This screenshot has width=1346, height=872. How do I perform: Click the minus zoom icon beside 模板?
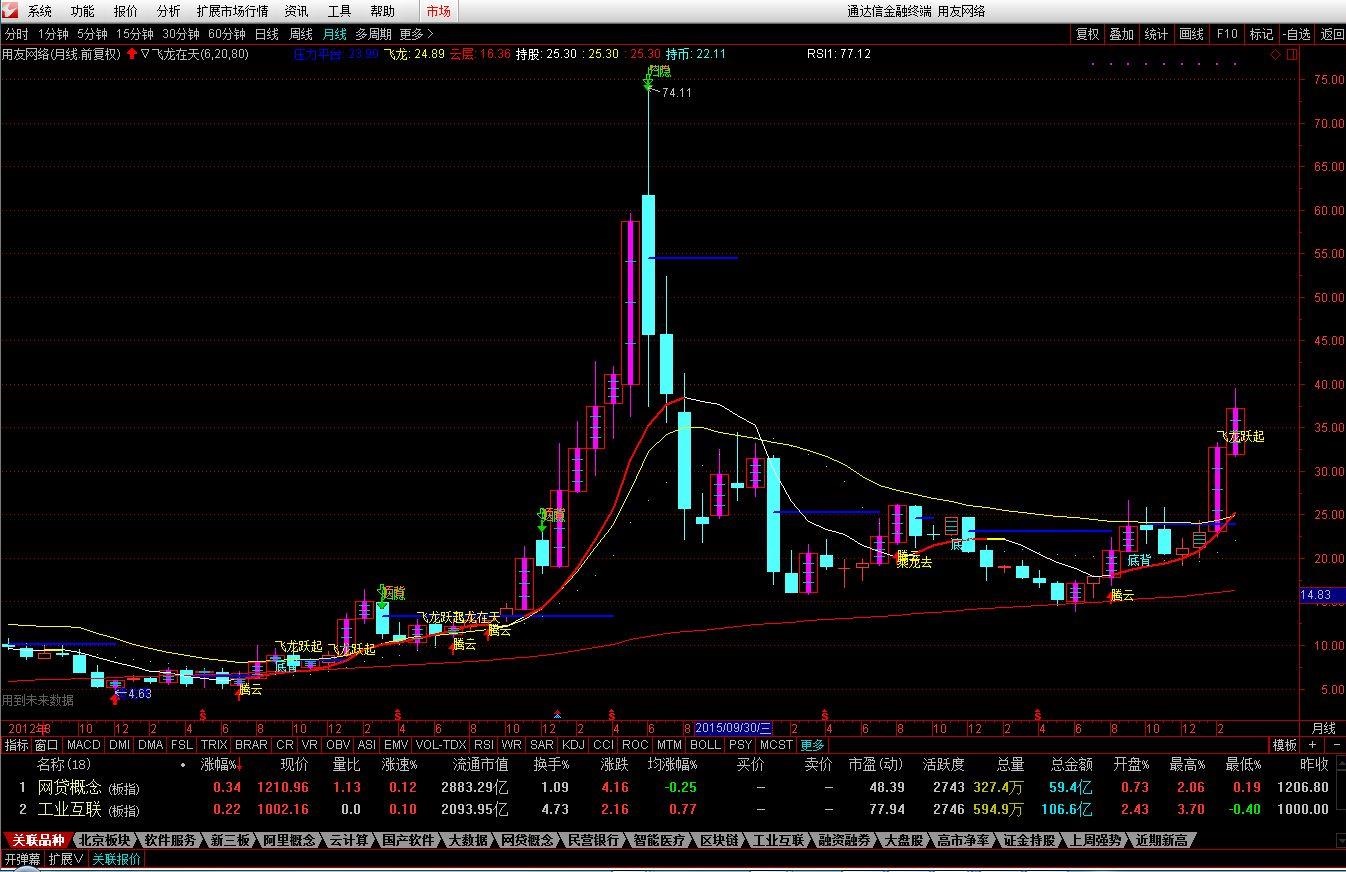(1335, 745)
